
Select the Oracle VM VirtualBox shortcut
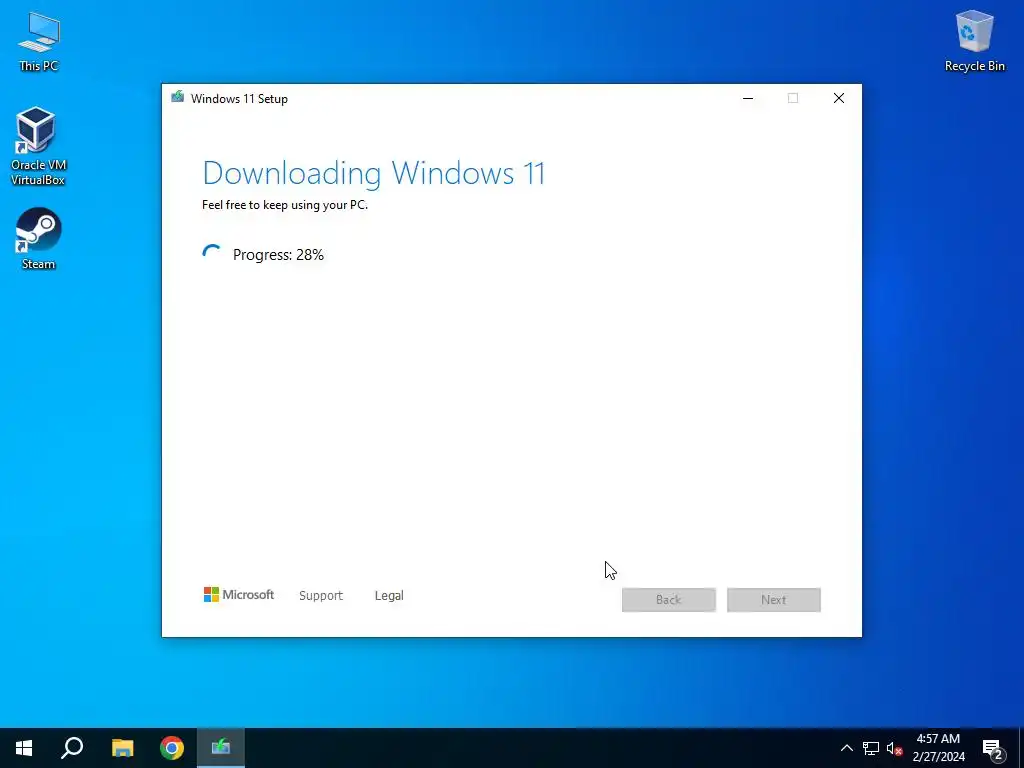point(38,146)
